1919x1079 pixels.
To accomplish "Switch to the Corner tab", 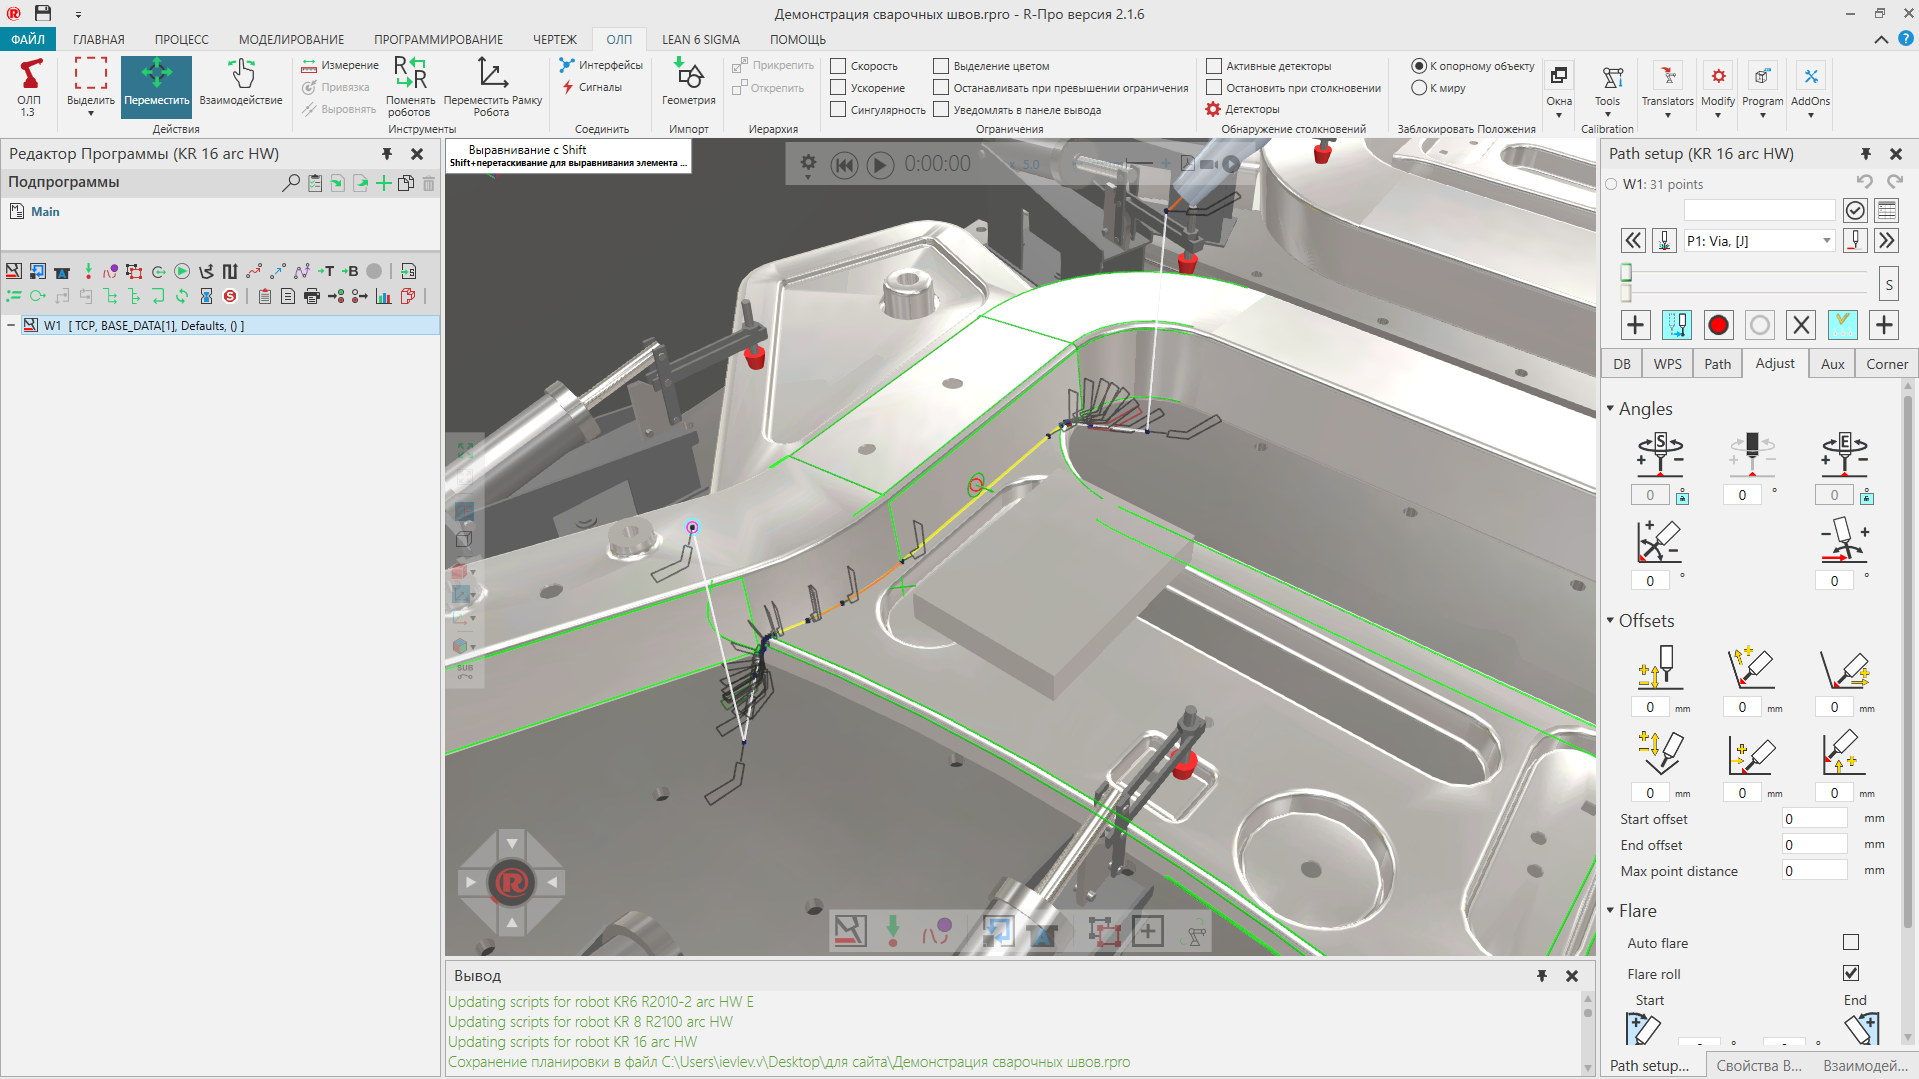I will click(x=1886, y=364).
